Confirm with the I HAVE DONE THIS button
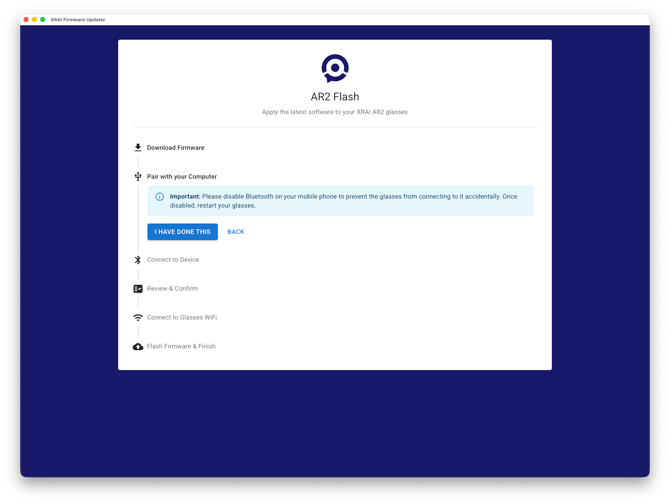Viewport: 670px width, 504px height. pos(182,231)
